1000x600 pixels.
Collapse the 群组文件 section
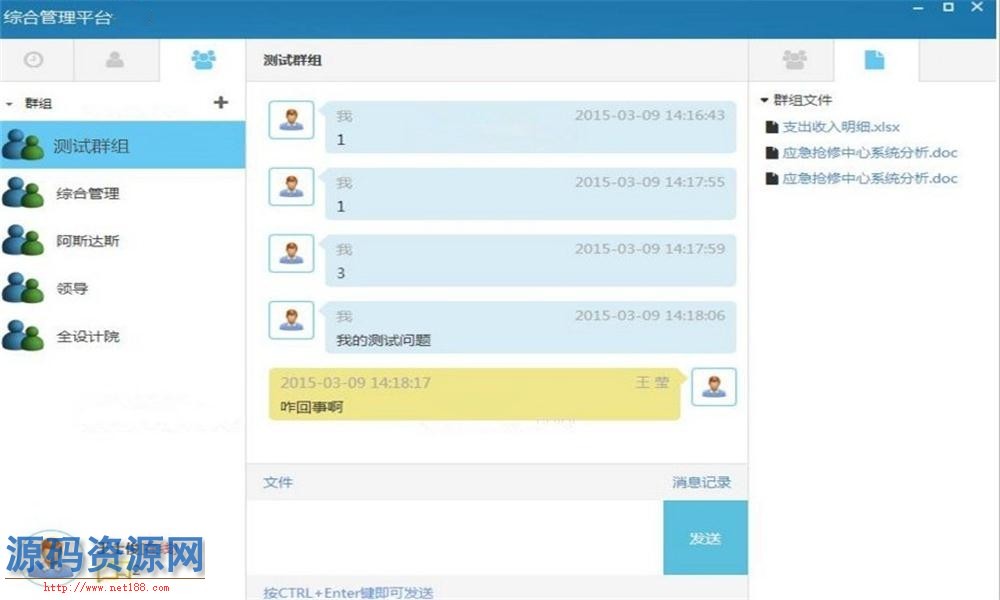[765, 100]
